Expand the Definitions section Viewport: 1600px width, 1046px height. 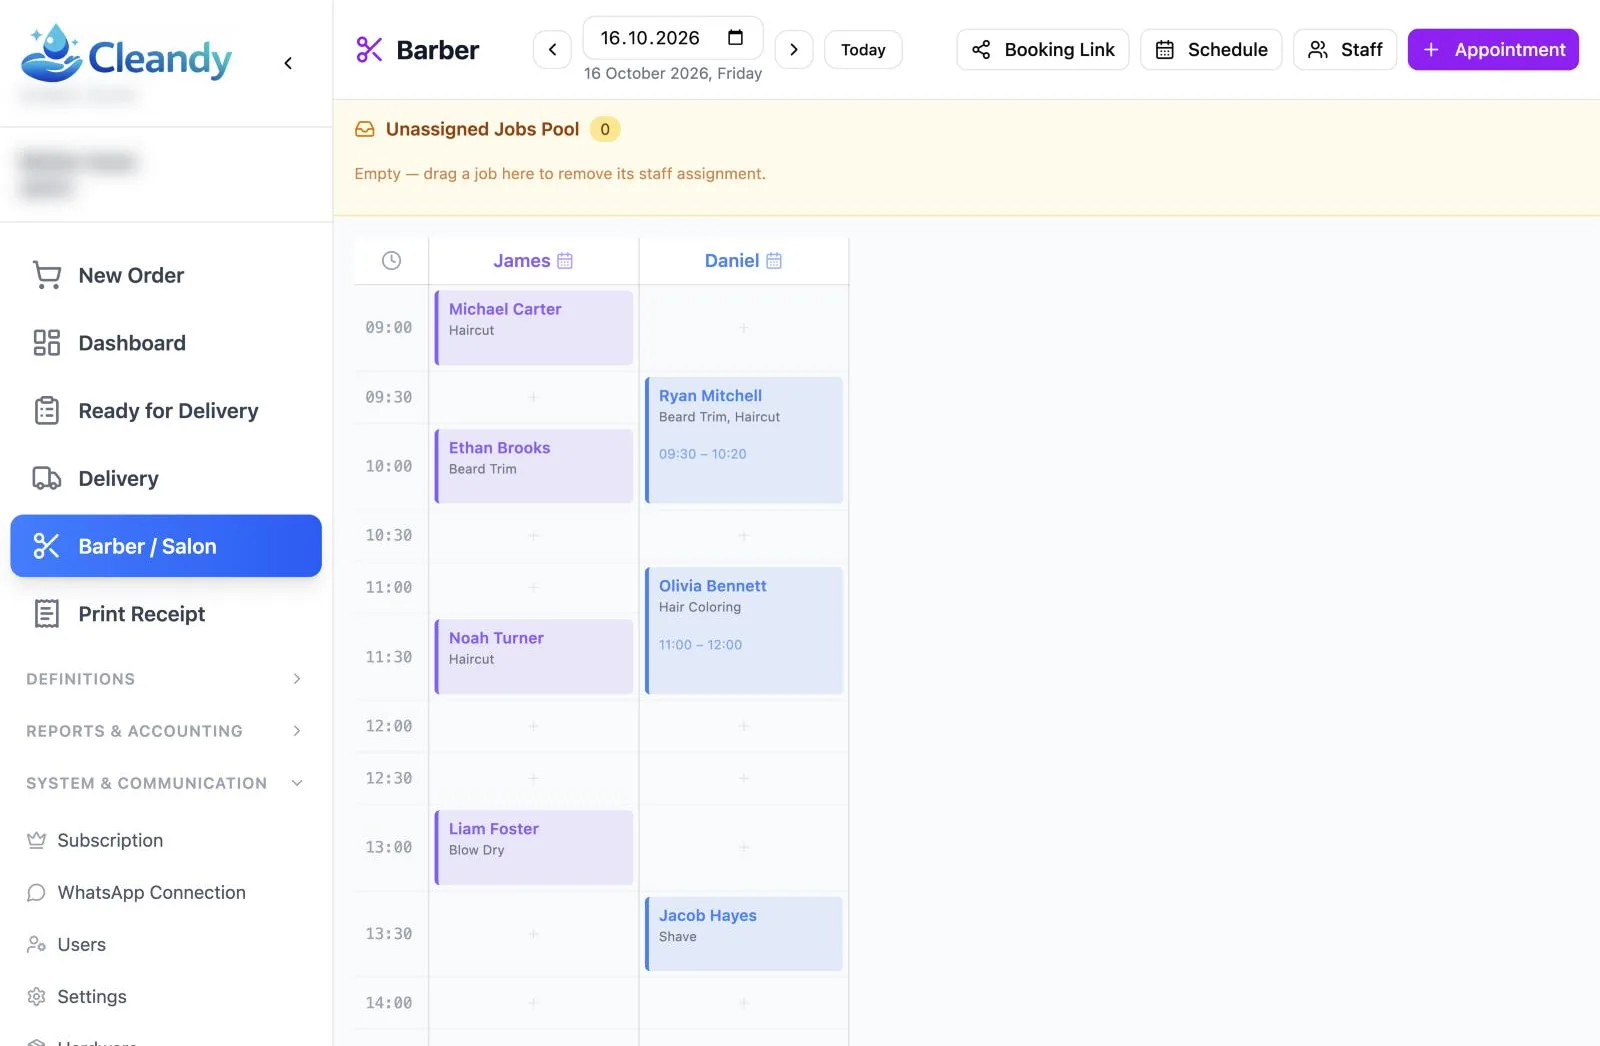[x=165, y=679]
